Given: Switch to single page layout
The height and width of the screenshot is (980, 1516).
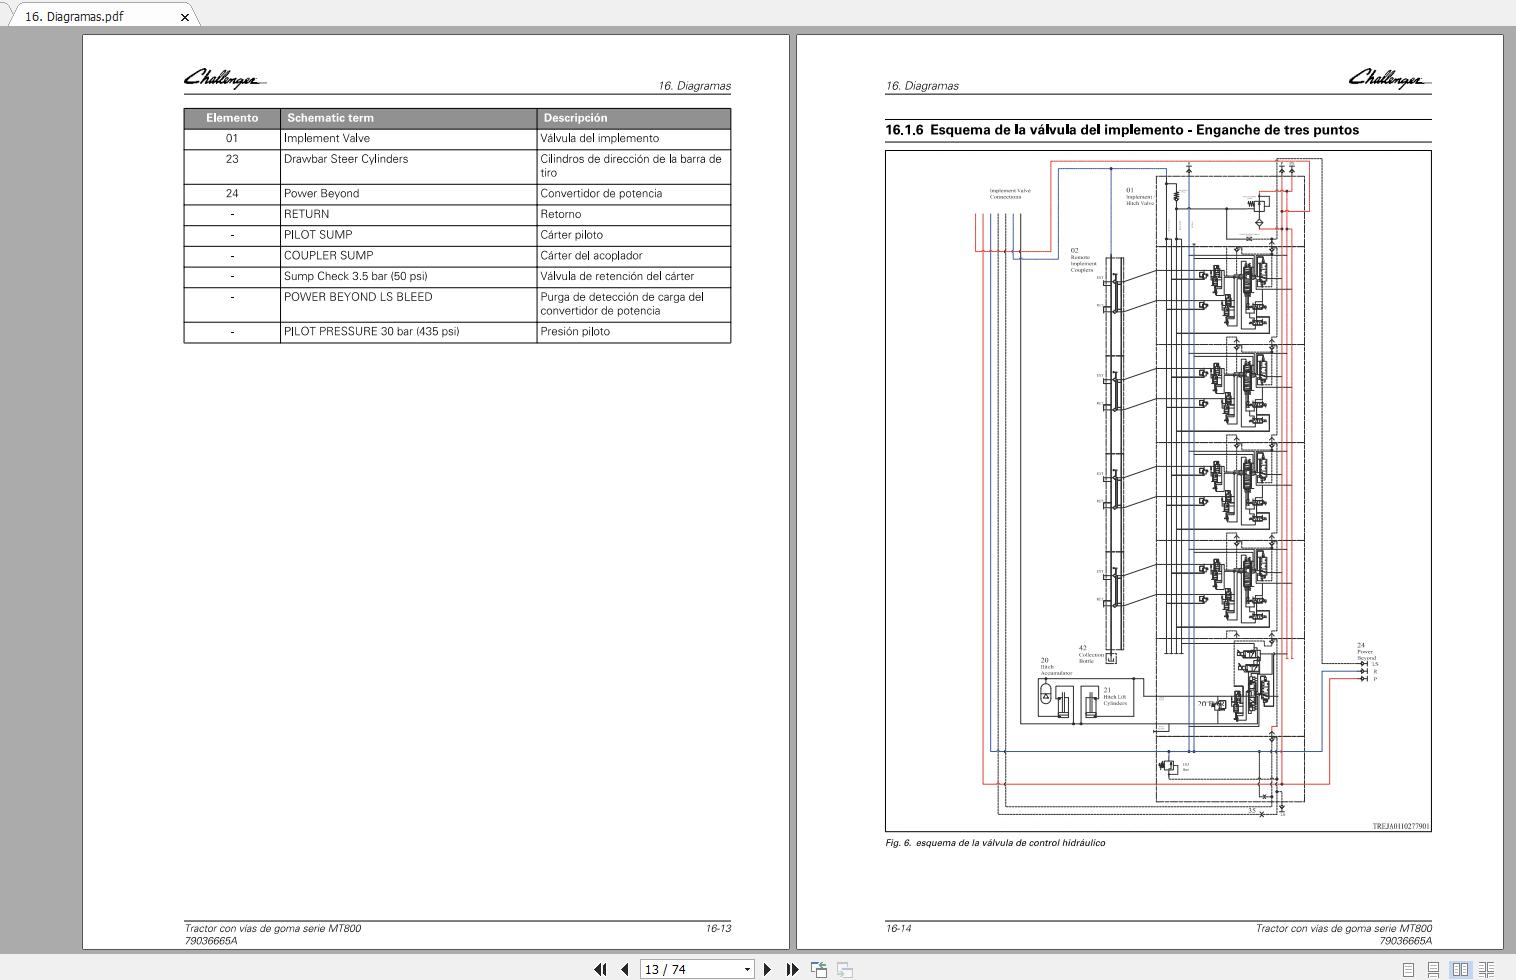Looking at the screenshot, I should [x=1408, y=969].
